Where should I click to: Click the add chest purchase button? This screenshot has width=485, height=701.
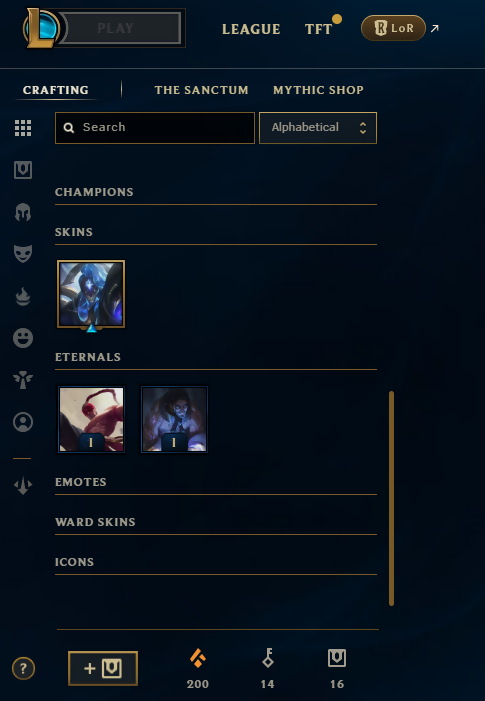tap(103, 668)
